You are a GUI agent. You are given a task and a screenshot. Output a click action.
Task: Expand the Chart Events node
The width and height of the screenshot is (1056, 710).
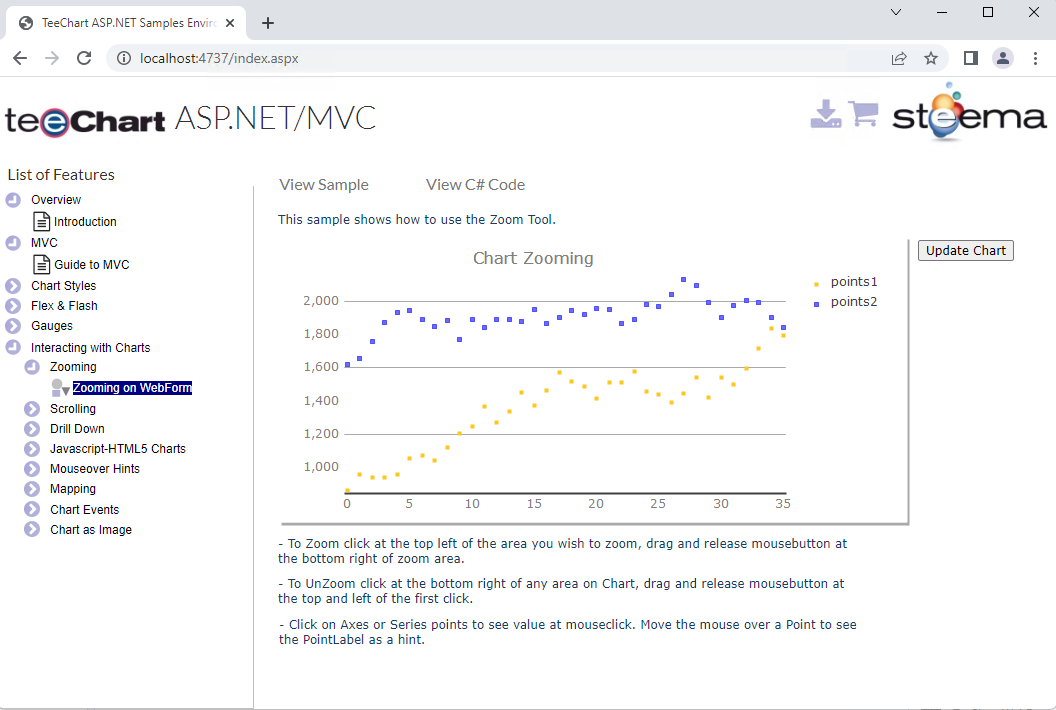[32, 509]
